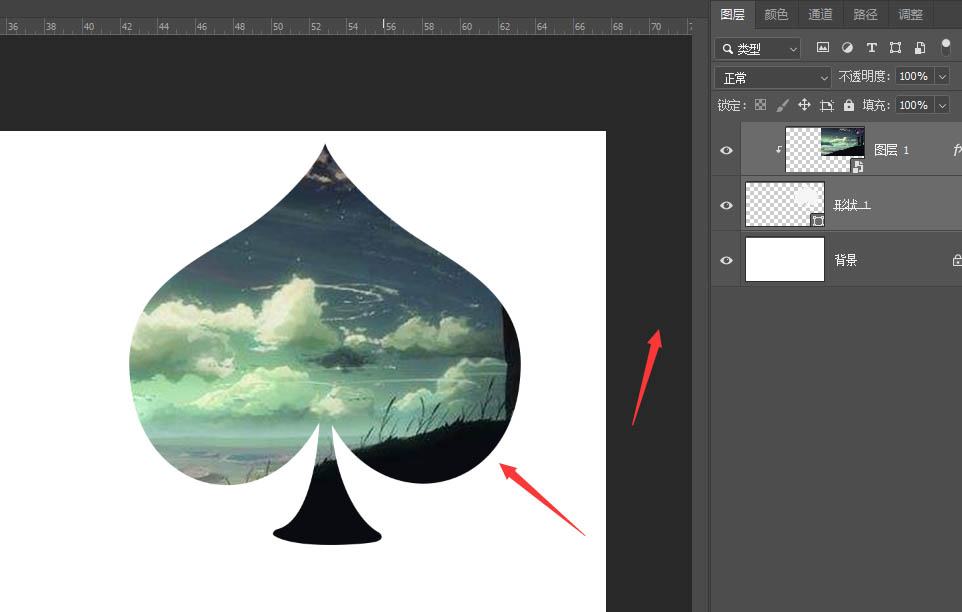Enable lock position for current layer
This screenshot has height=612, width=962.
[804, 105]
